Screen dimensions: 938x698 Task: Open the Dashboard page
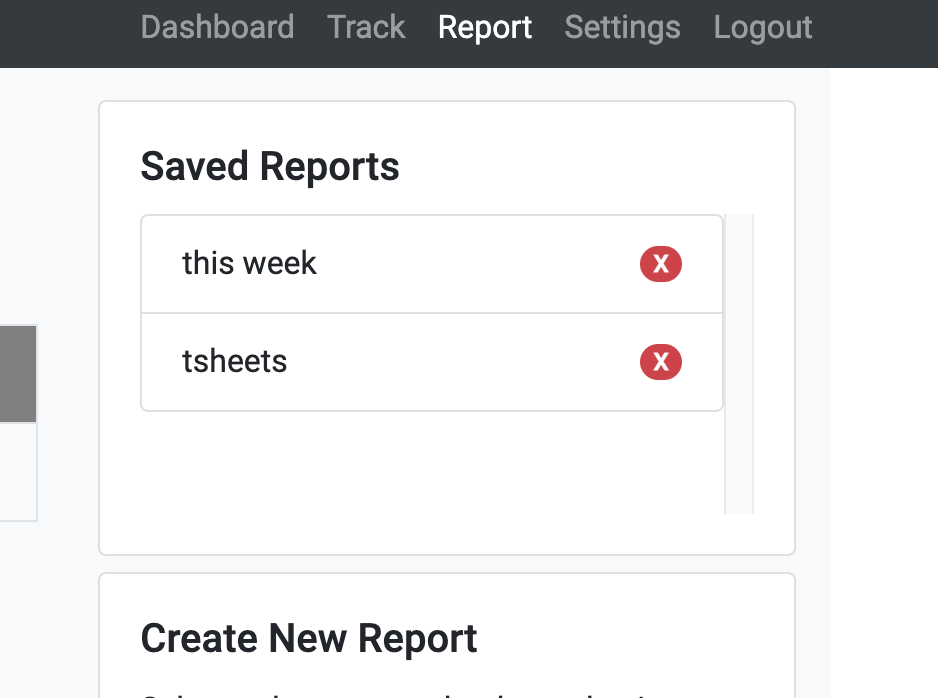coord(217,28)
